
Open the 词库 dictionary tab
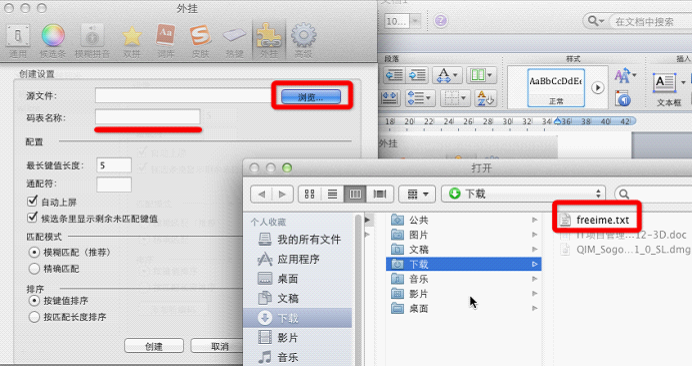click(166, 41)
